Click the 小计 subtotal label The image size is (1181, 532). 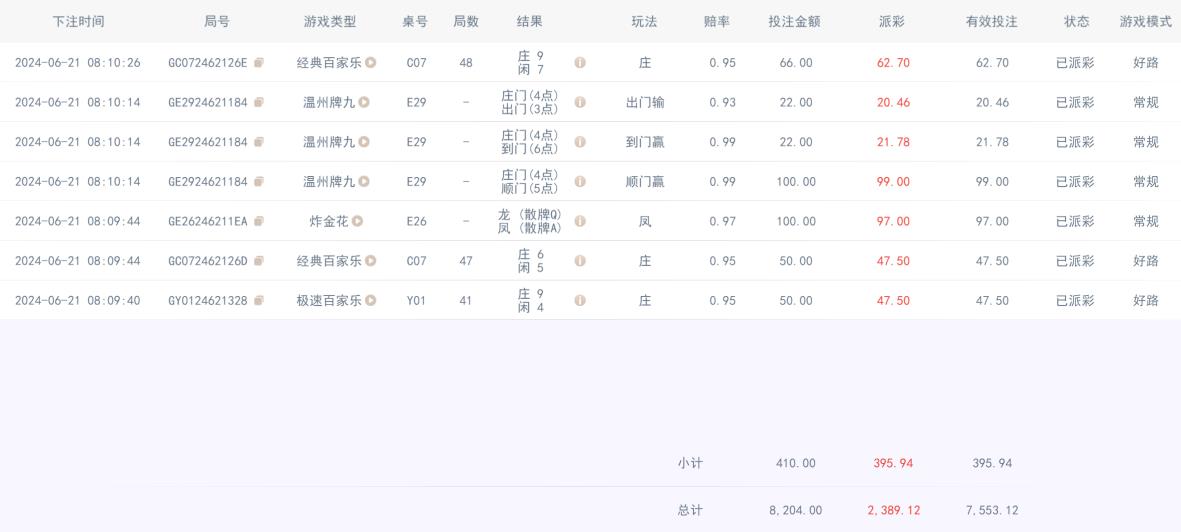(690, 463)
